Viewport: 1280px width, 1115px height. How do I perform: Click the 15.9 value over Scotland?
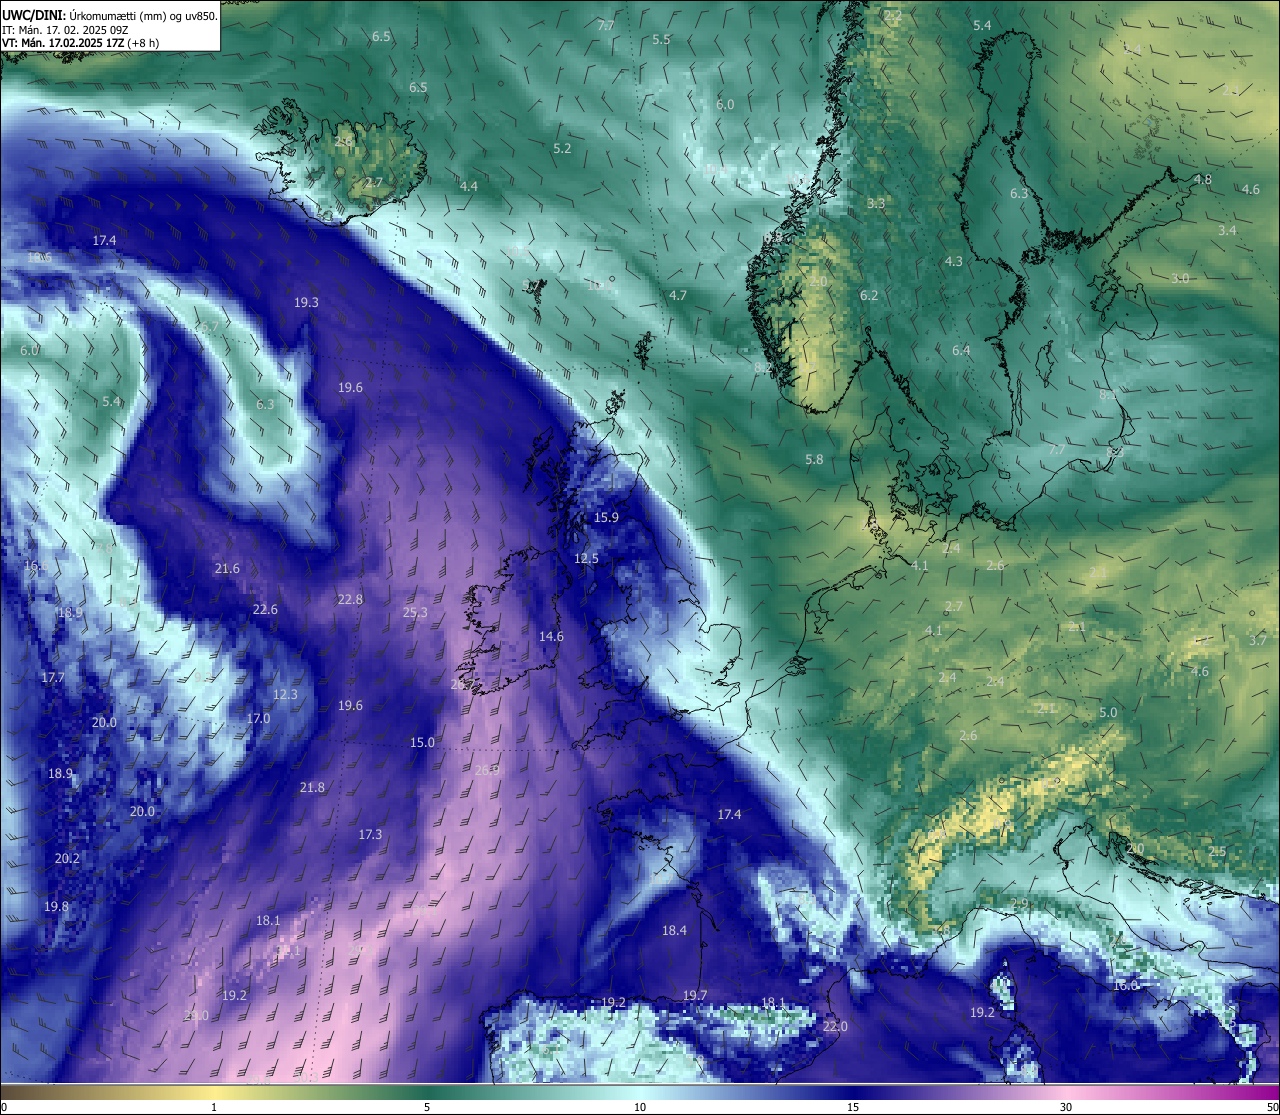click(606, 518)
